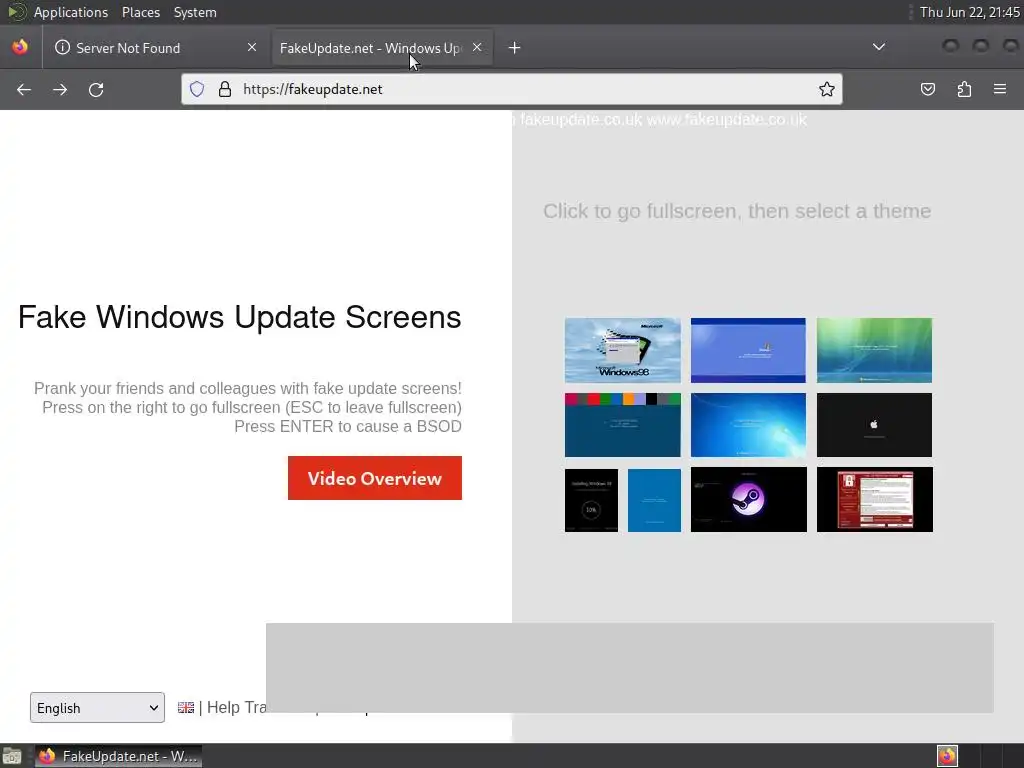
Task: Click the Firefox logo beside the tabs
Action: (x=20, y=47)
